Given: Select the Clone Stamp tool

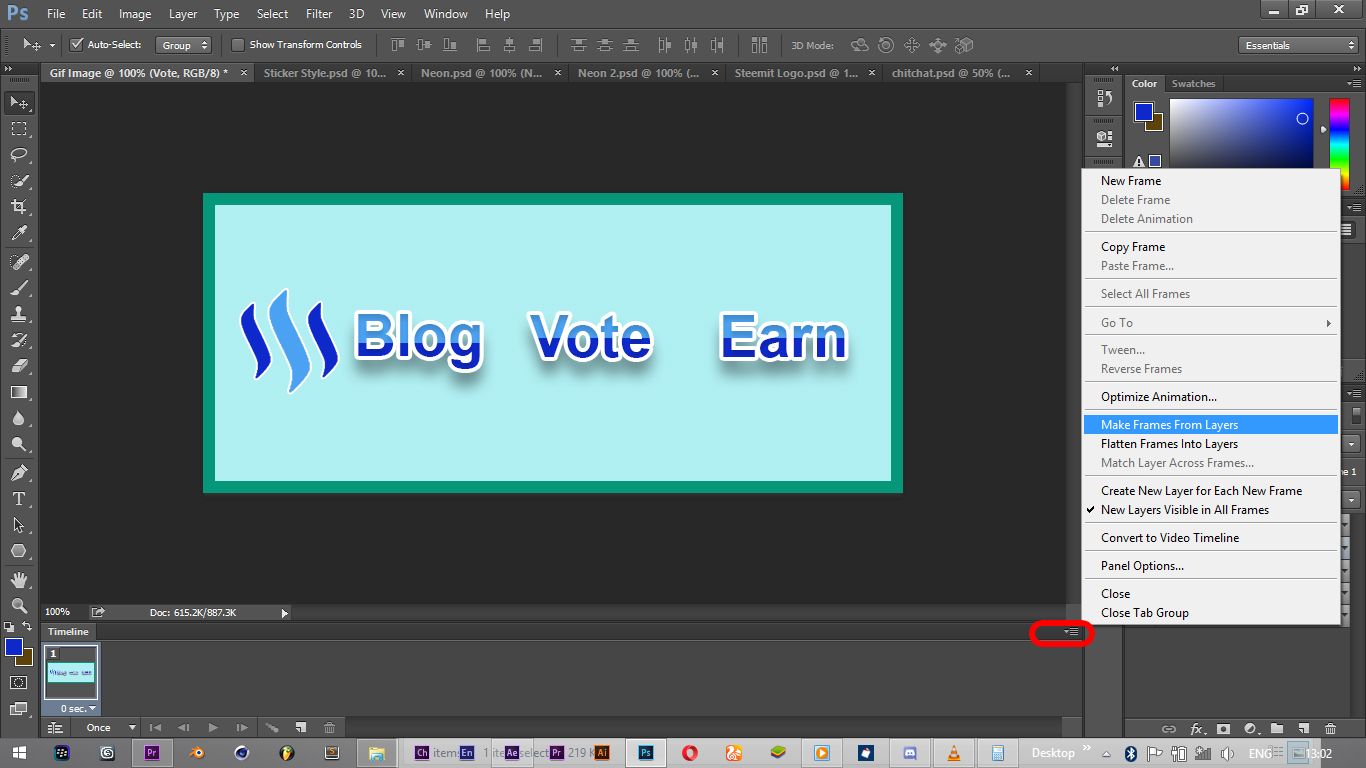Looking at the screenshot, I should pos(19,314).
